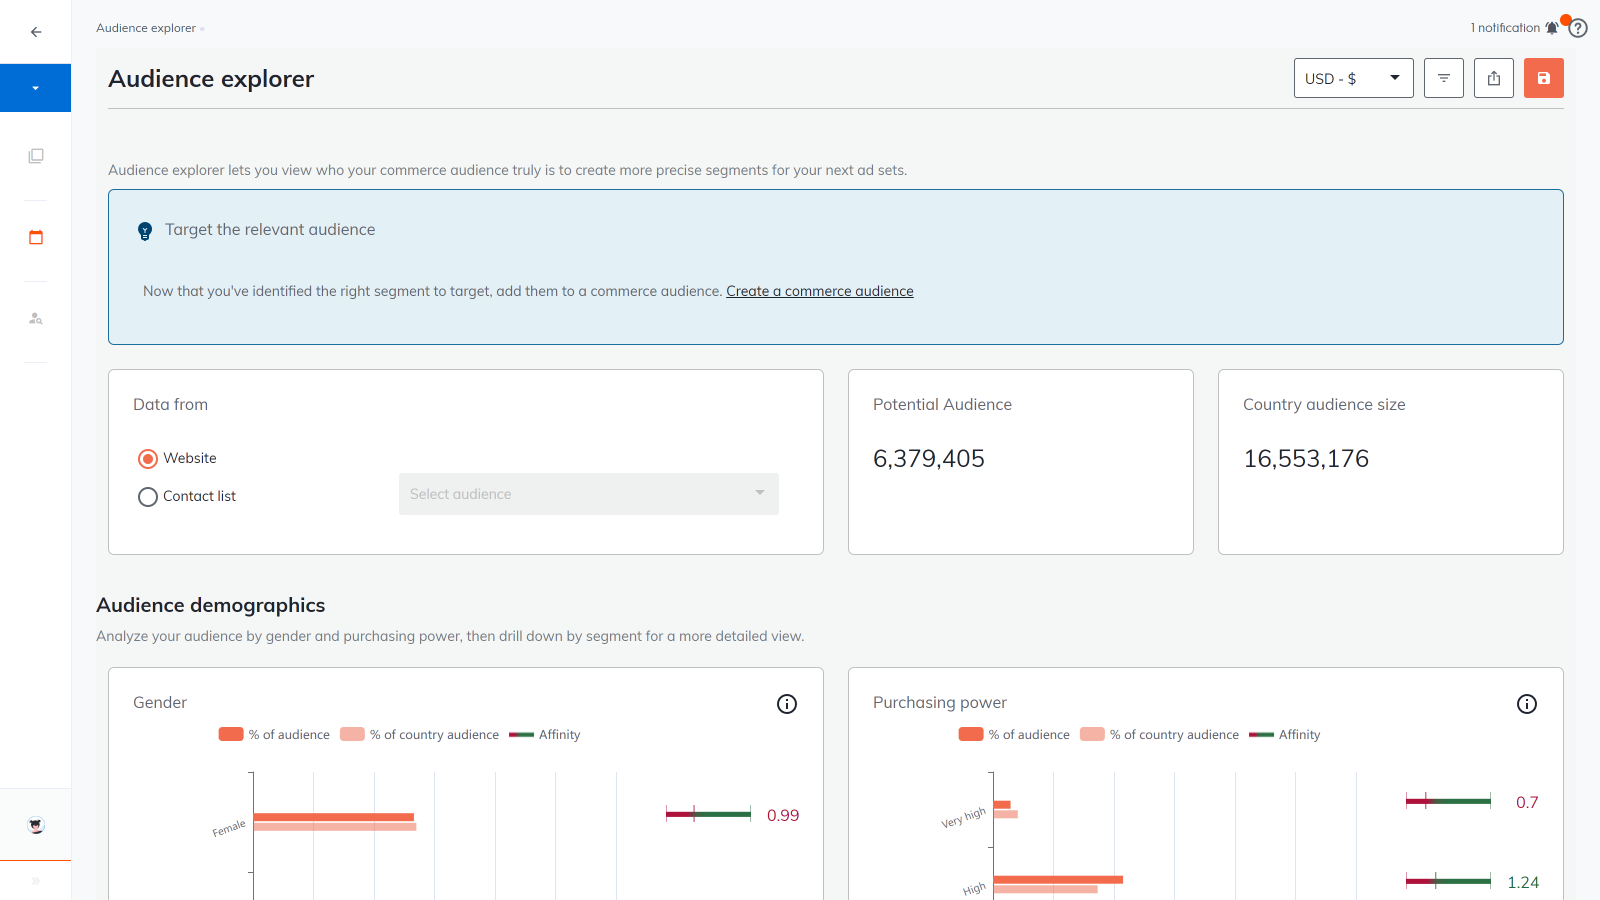Open the notification bell

tap(1552, 27)
